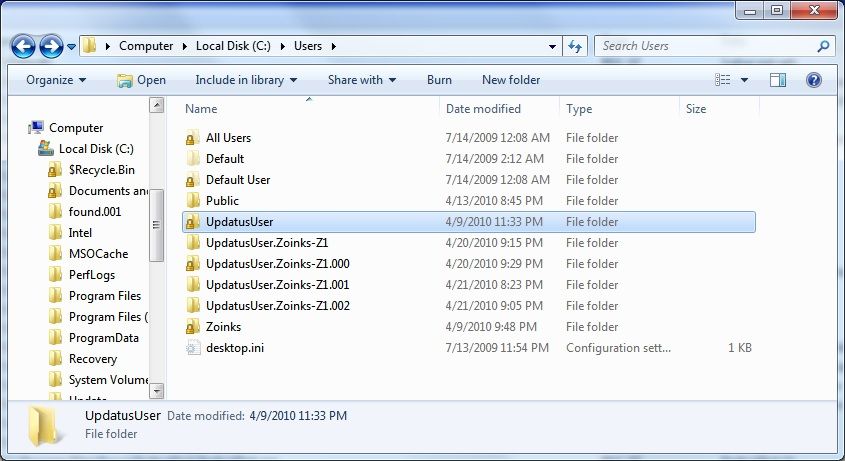Open the view options dropdown arrow
The height and width of the screenshot is (461, 845).
[x=744, y=80]
